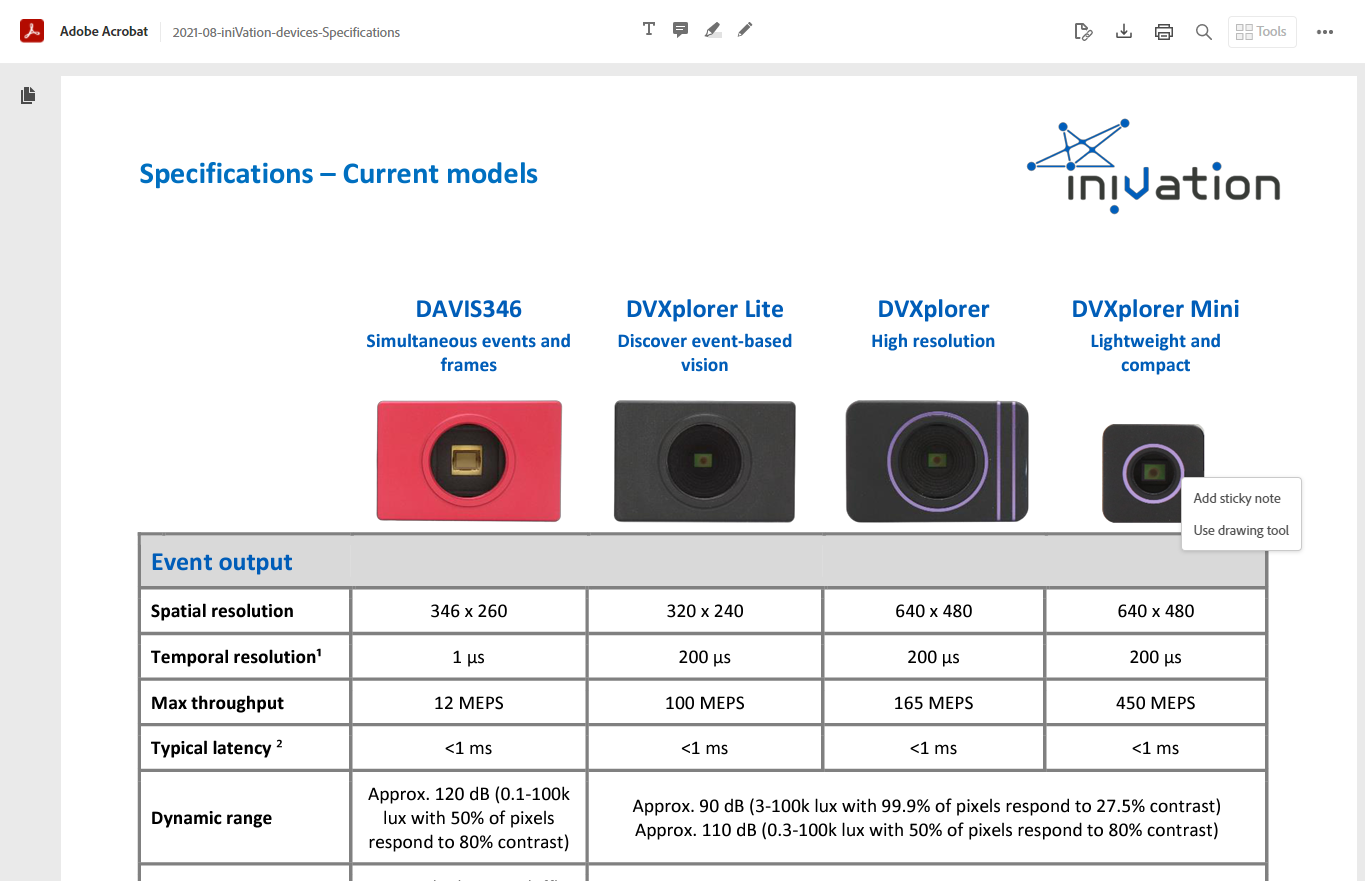Viewport: 1365px width, 884px height.
Task: Click the '346 x 260' cell
Action: point(469,611)
